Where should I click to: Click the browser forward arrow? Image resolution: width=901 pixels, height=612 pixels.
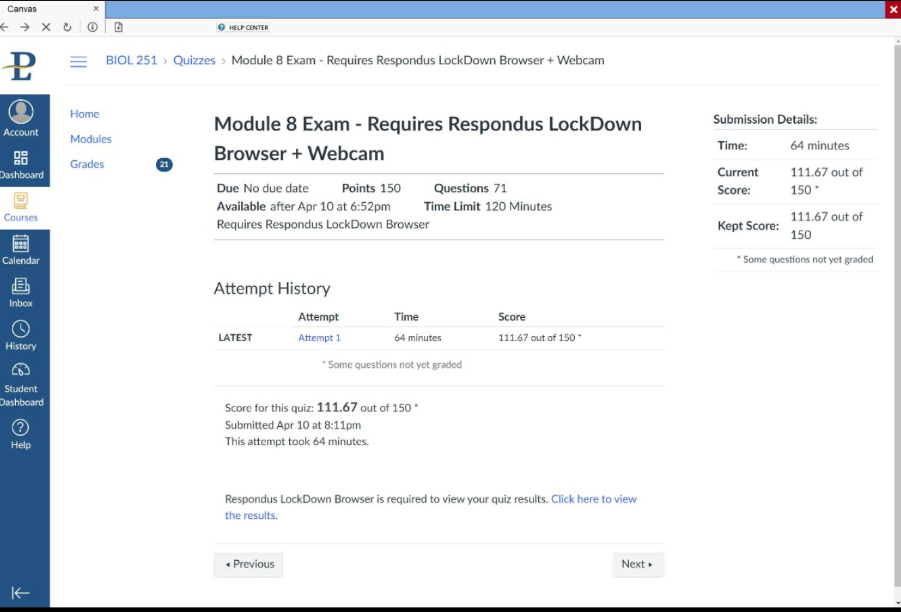click(25, 27)
